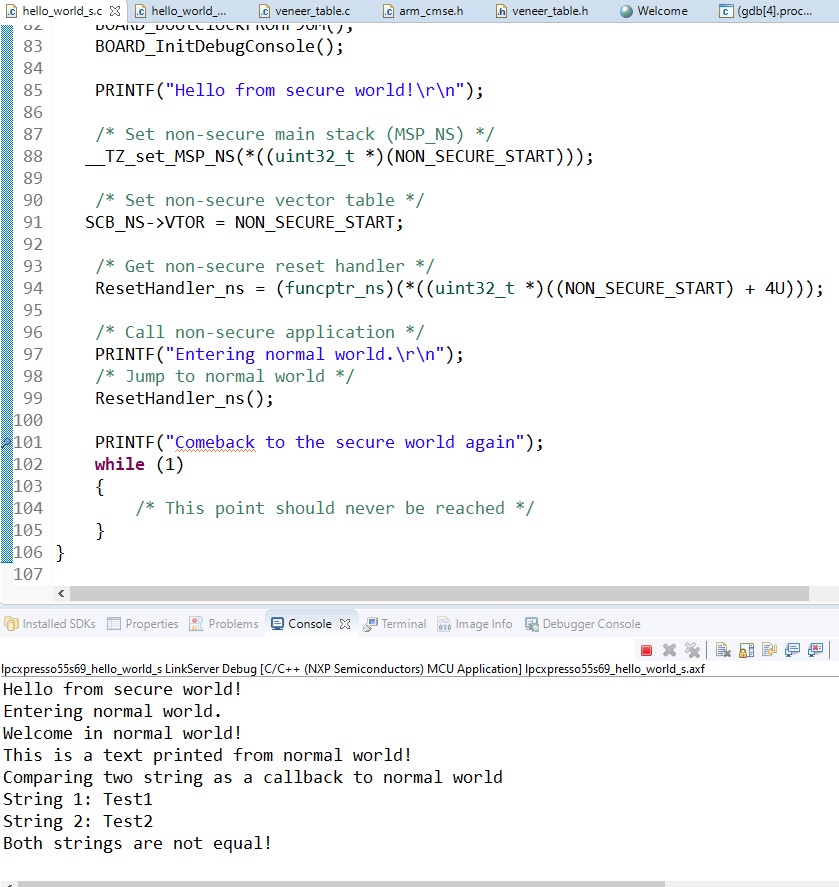Image resolution: width=839 pixels, height=887 pixels.
Task: Click "__TZ_set_MSP_NS" call on line 88
Action: click(160, 156)
